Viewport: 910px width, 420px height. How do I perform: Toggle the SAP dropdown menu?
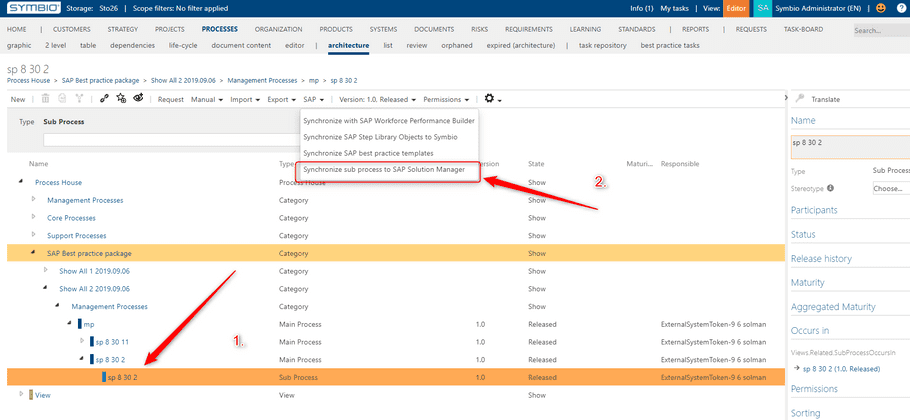click(313, 100)
